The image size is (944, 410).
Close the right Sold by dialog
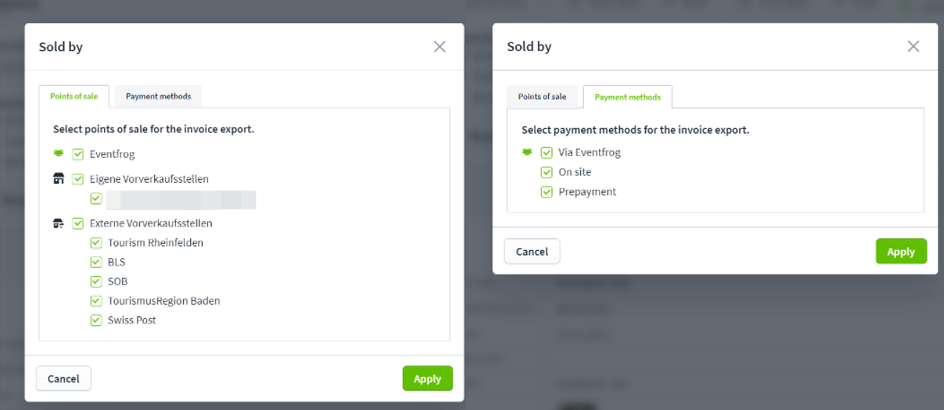click(913, 46)
